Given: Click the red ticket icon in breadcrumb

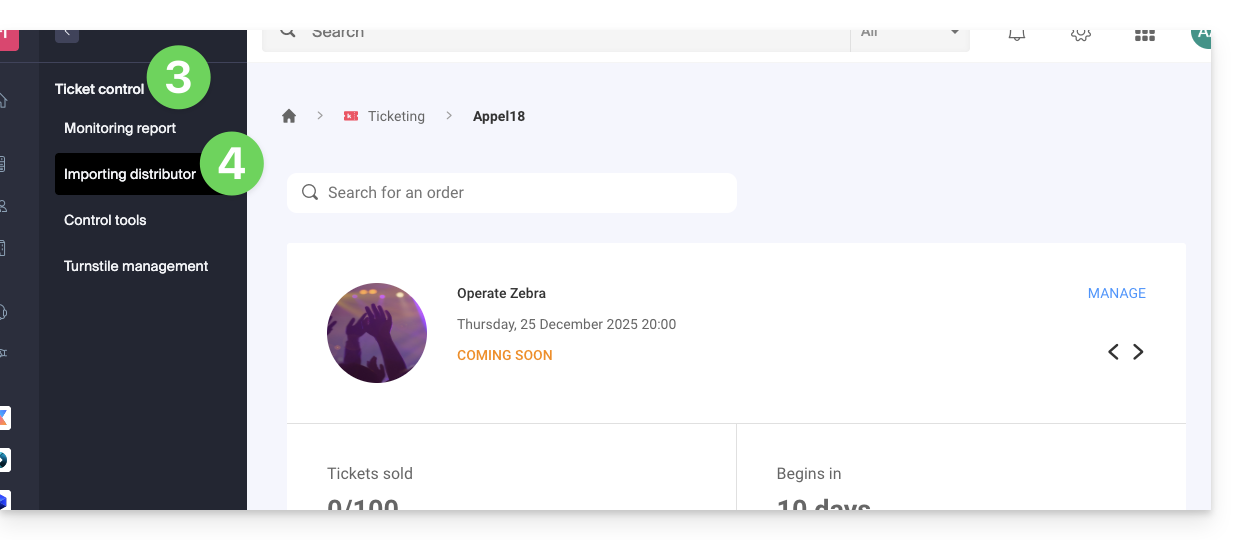Looking at the screenshot, I should click(x=351, y=116).
